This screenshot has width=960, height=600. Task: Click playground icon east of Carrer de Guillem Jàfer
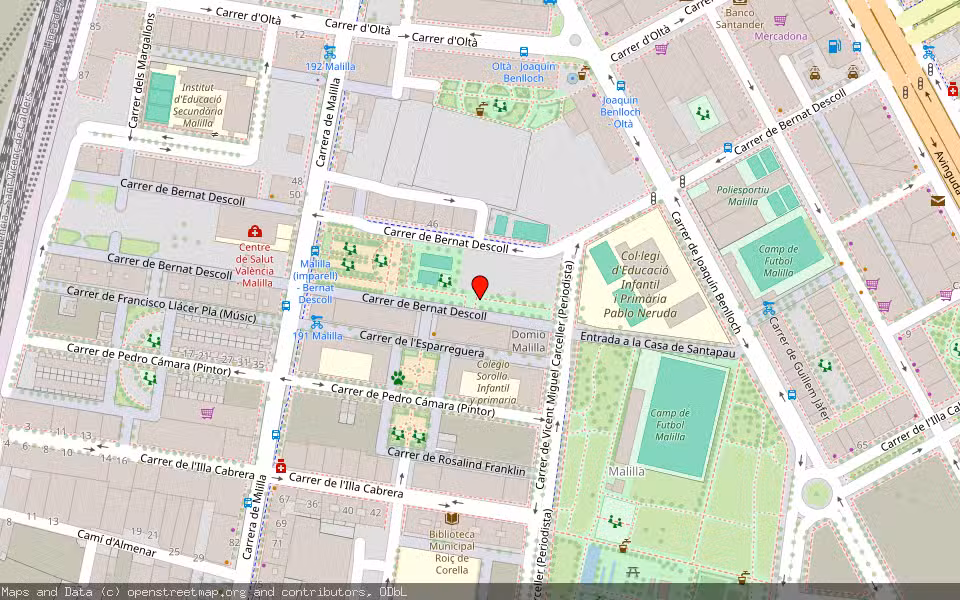[825, 366]
